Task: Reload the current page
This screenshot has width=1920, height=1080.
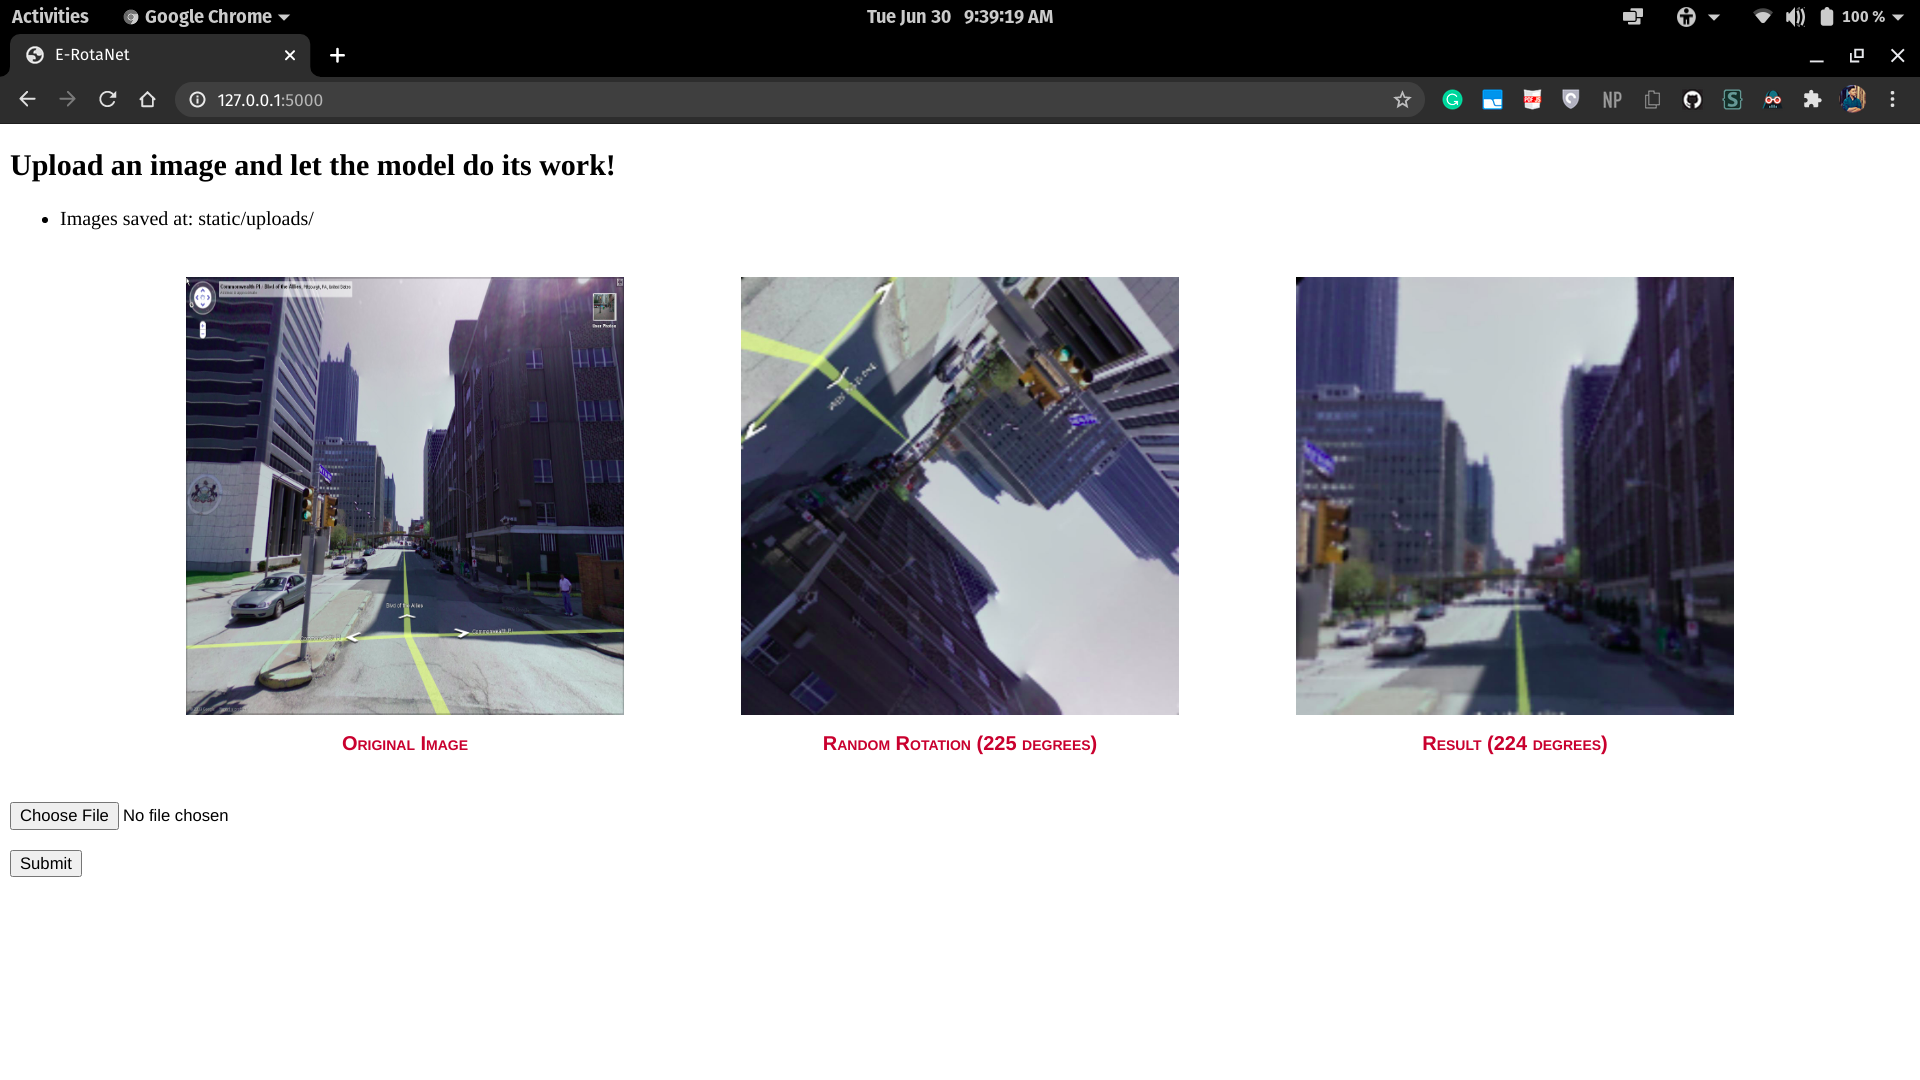Action: point(108,99)
